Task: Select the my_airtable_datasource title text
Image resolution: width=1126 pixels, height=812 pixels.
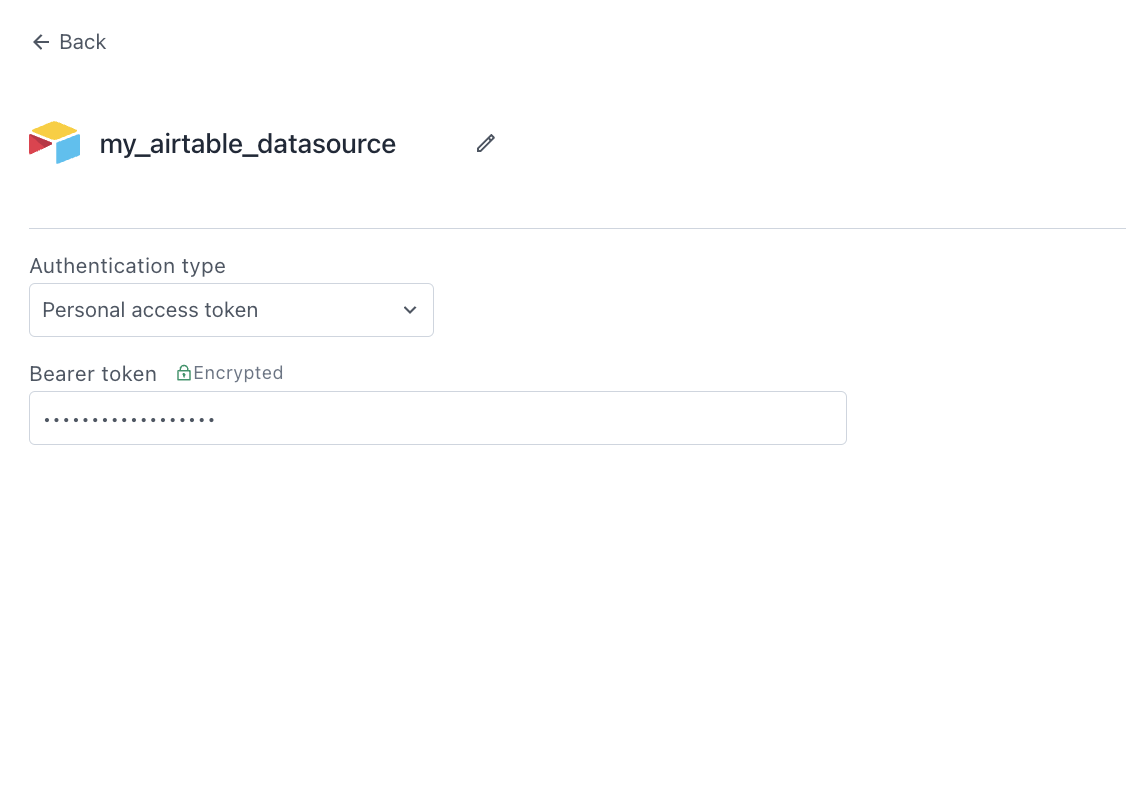Action: coord(247,144)
